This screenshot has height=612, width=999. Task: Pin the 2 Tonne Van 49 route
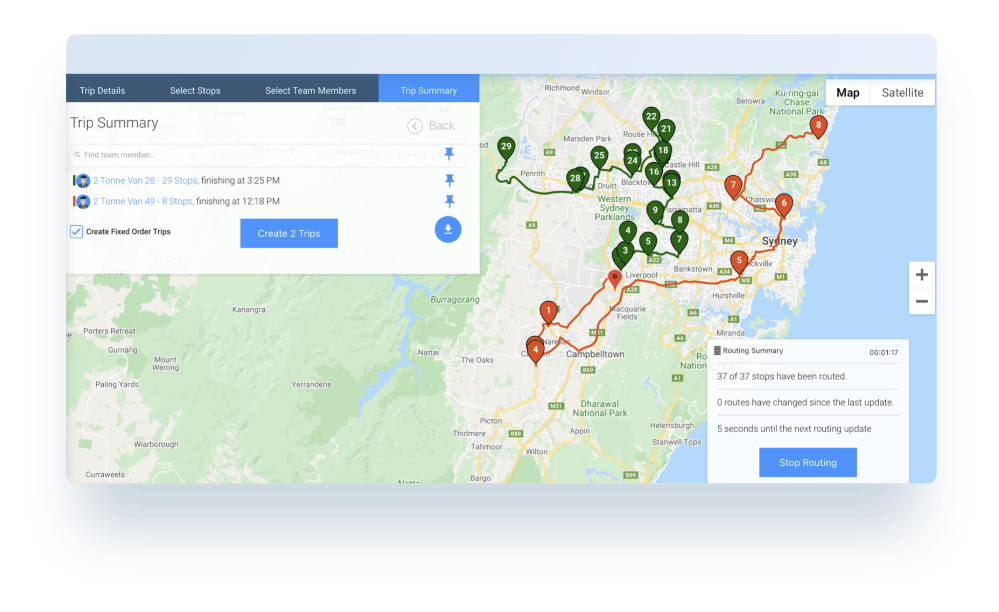point(449,201)
